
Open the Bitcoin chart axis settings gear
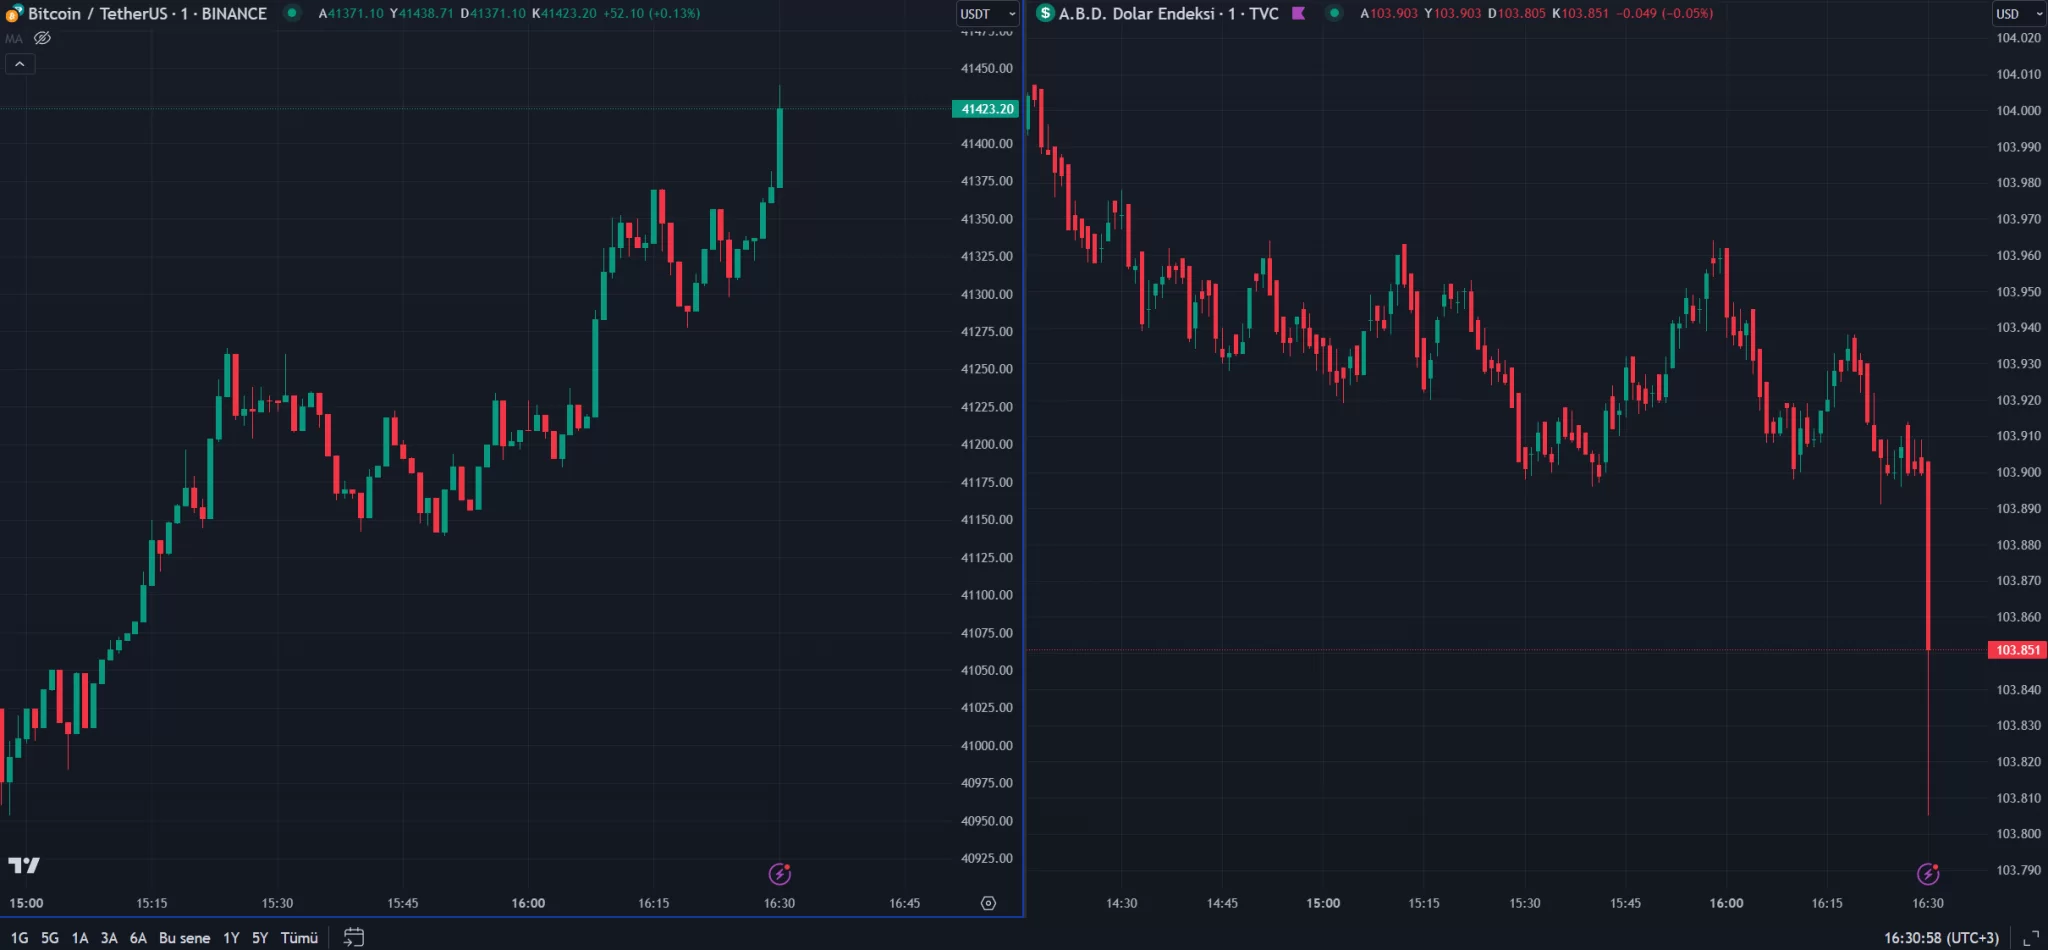pyautogui.click(x=988, y=903)
